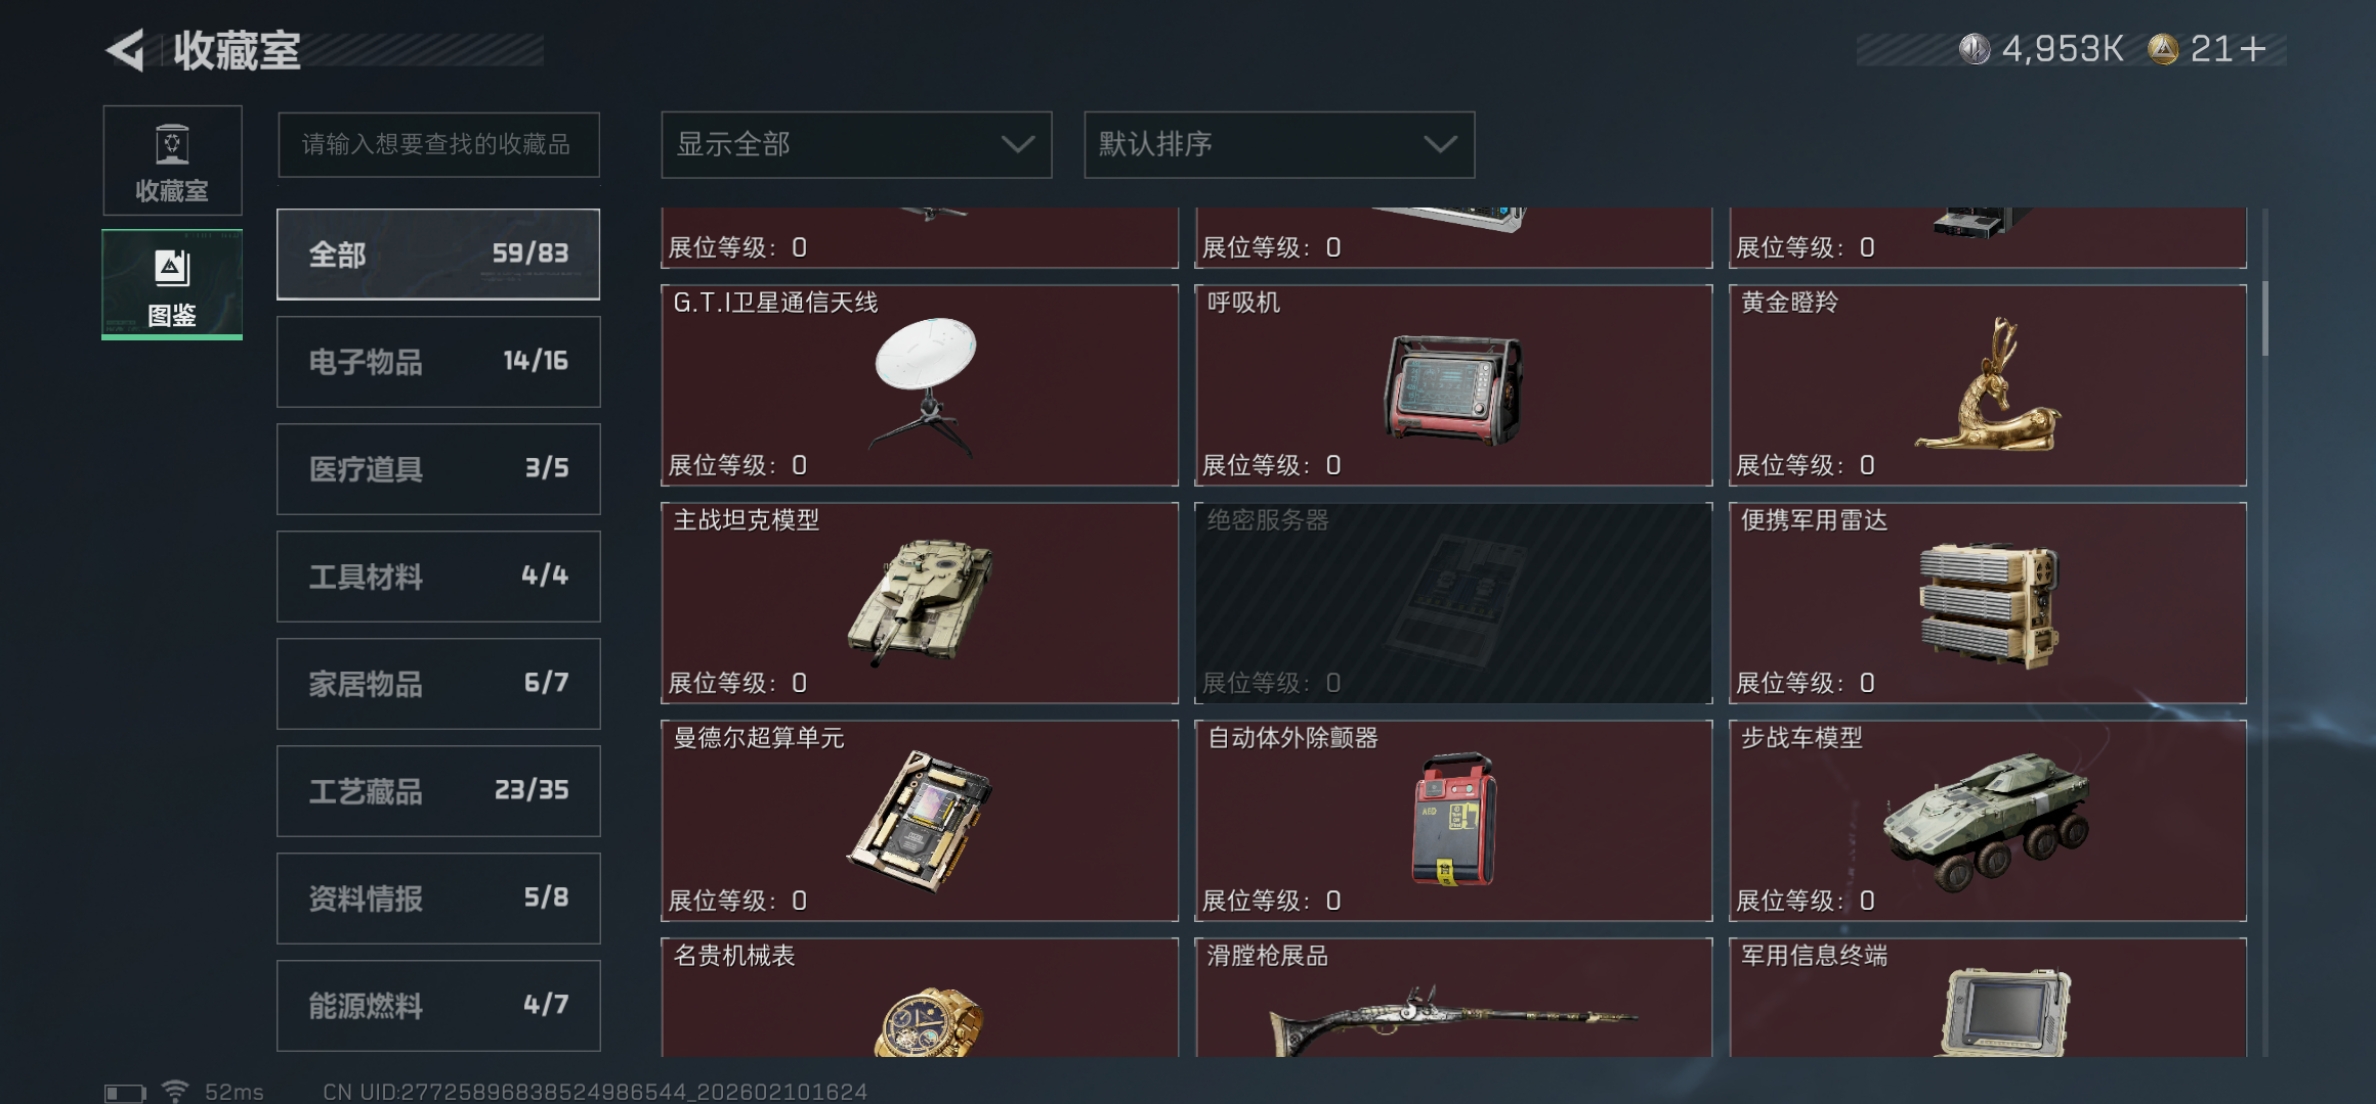Tap the Wi-Fi signal status icon
The image size is (2376, 1104).
pos(176,1091)
